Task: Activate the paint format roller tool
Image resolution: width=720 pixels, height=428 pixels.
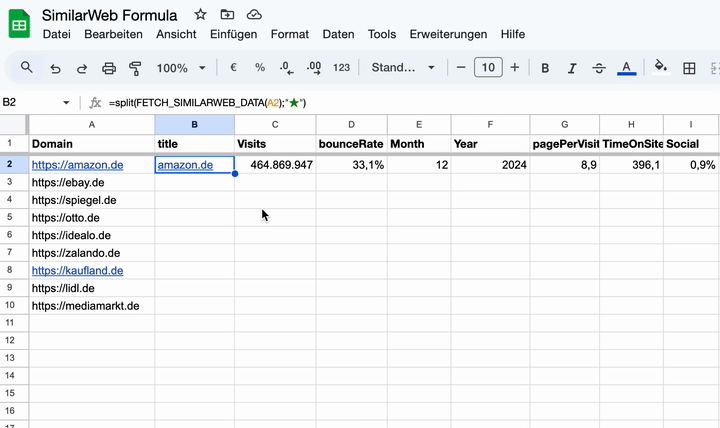Action: coord(135,68)
